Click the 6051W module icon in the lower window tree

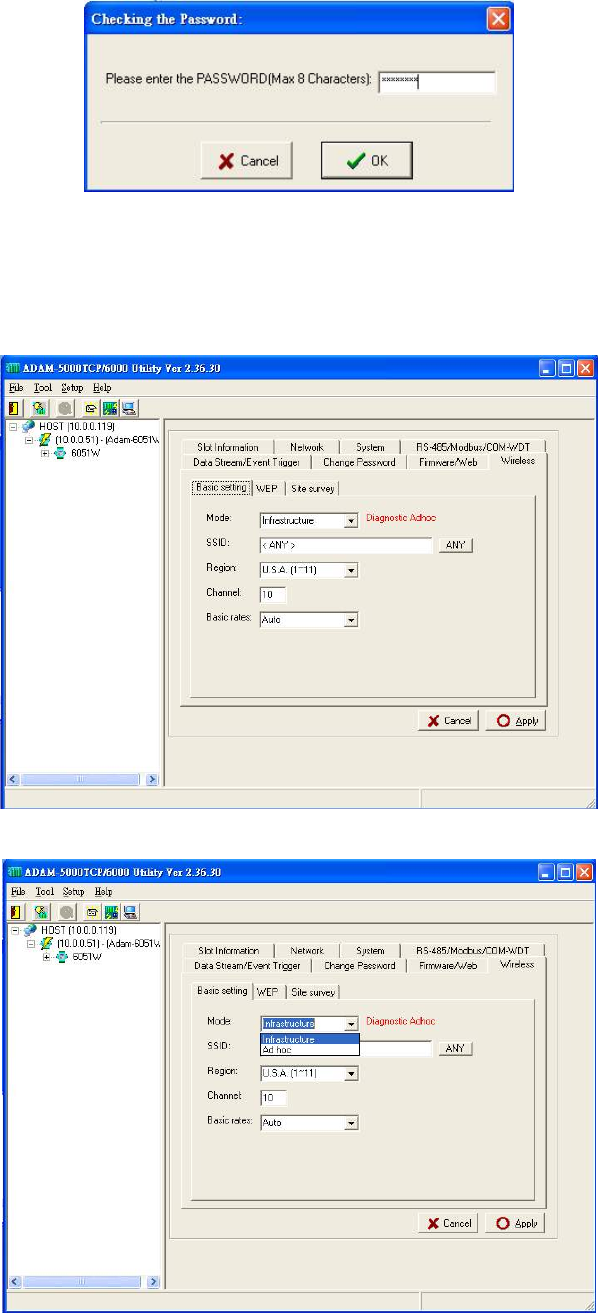click(62, 956)
